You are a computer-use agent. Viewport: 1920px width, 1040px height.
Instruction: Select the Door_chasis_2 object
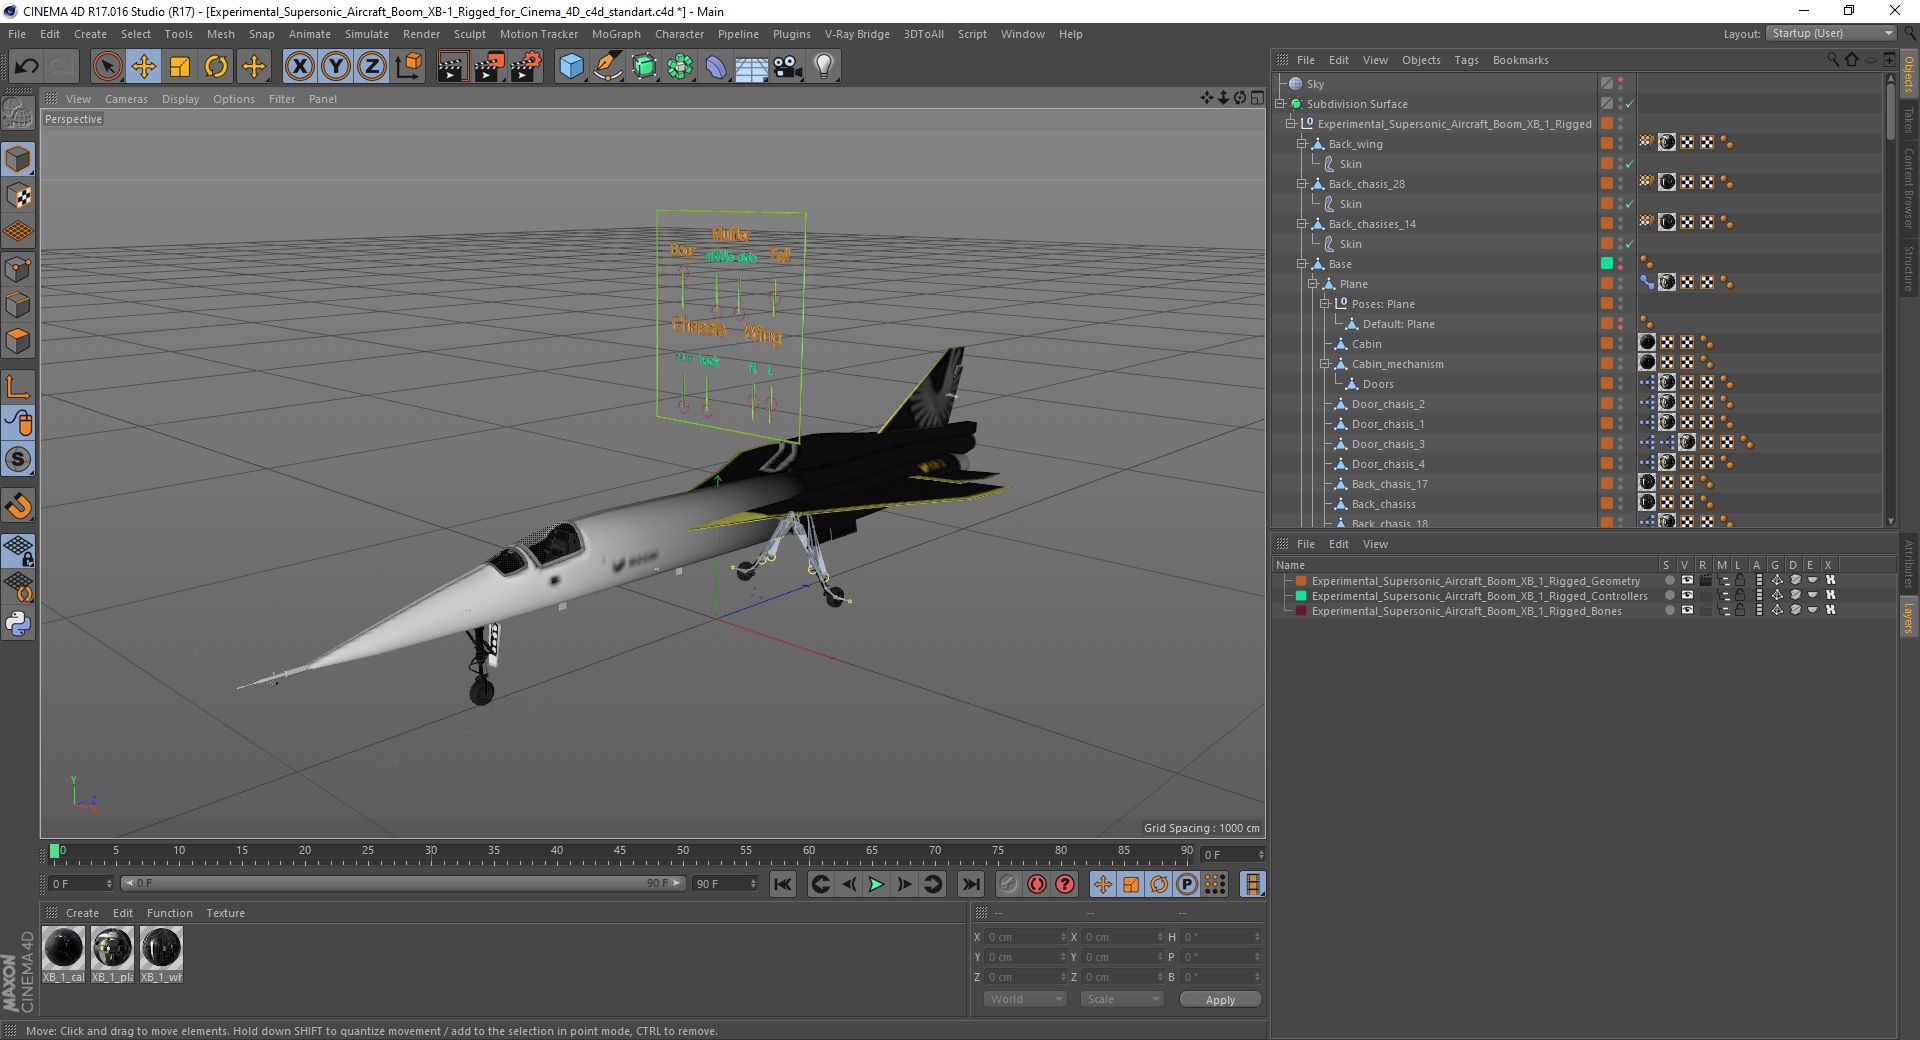point(1388,404)
